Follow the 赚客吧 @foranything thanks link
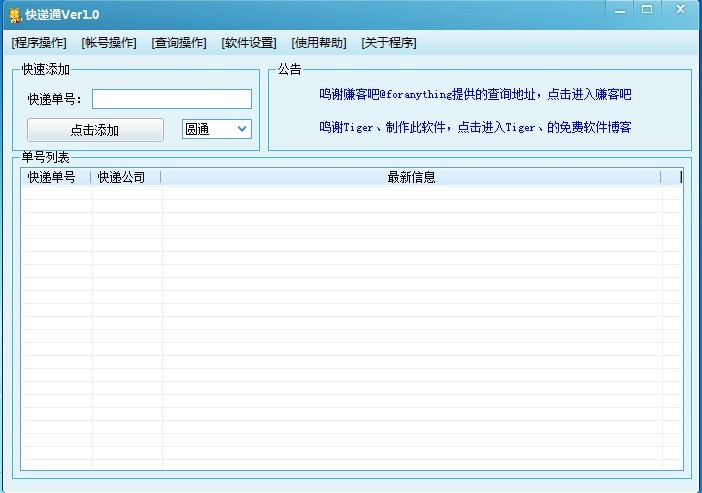This screenshot has width=702, height=493. coord(475,95)
